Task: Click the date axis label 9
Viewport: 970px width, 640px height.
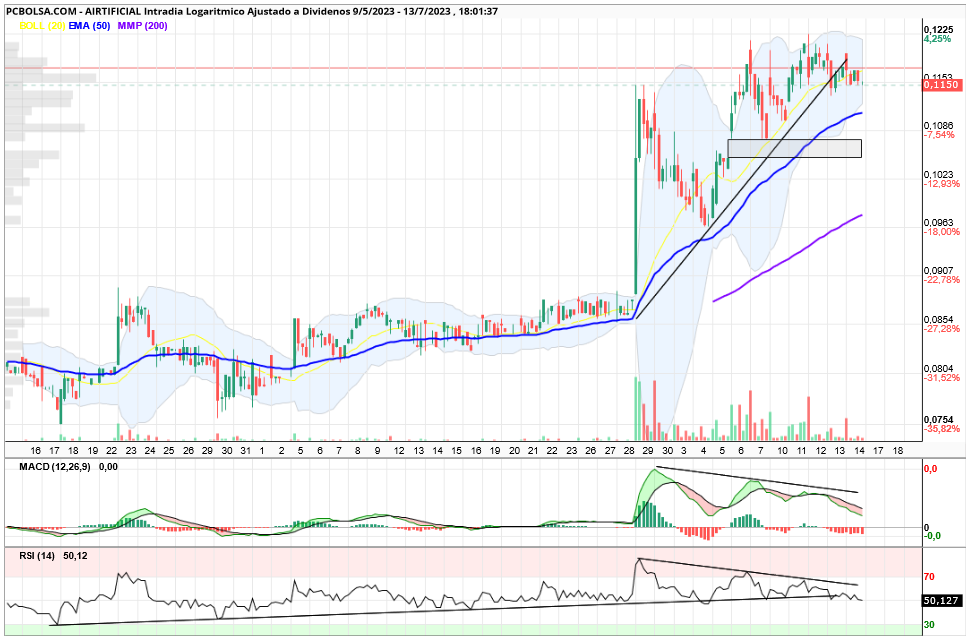Action: point(377,451)
